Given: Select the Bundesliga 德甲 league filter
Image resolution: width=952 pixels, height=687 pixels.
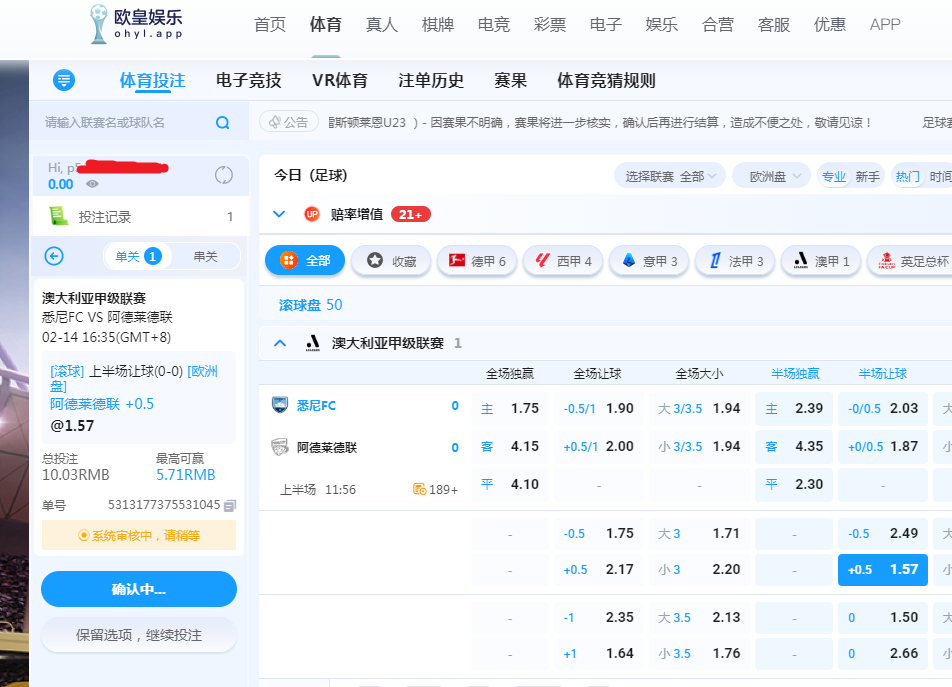Looking at the screenshot, I should click(x=477, y=261).
